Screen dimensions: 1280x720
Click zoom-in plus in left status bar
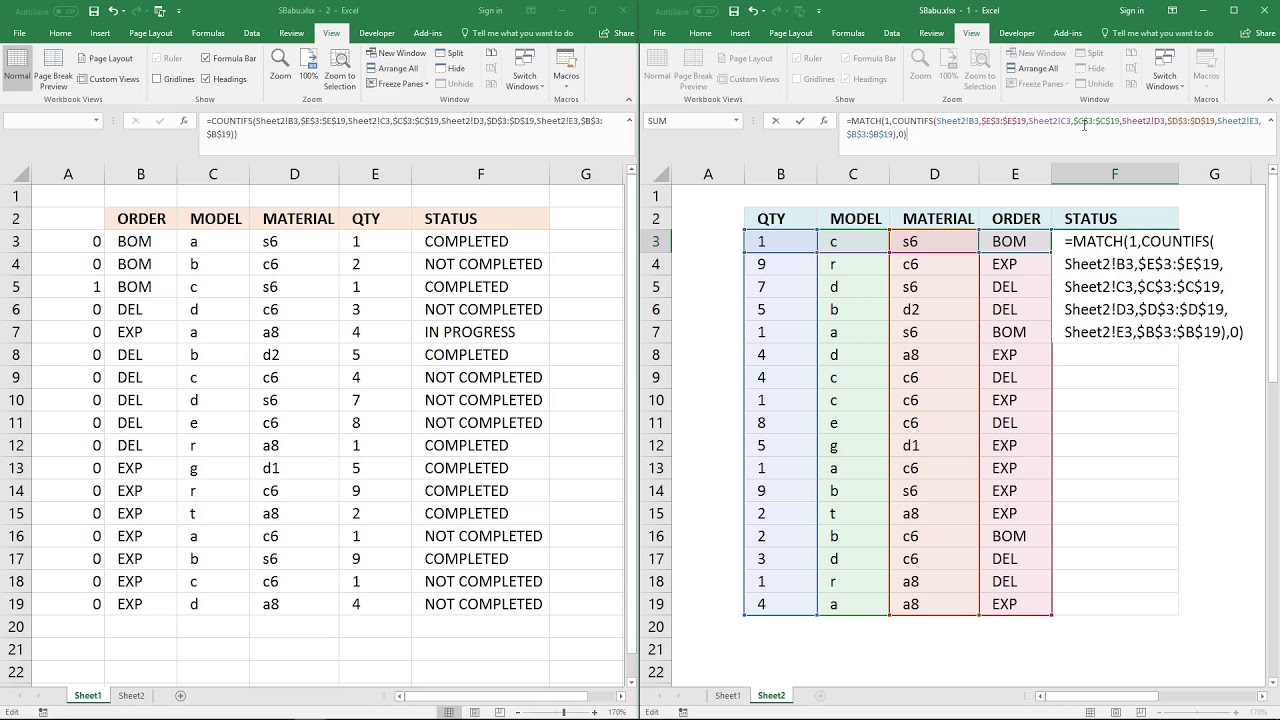[595, 712]
